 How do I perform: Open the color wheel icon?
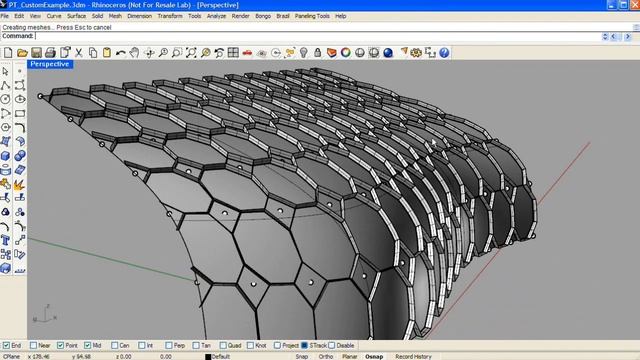(345, 53)
